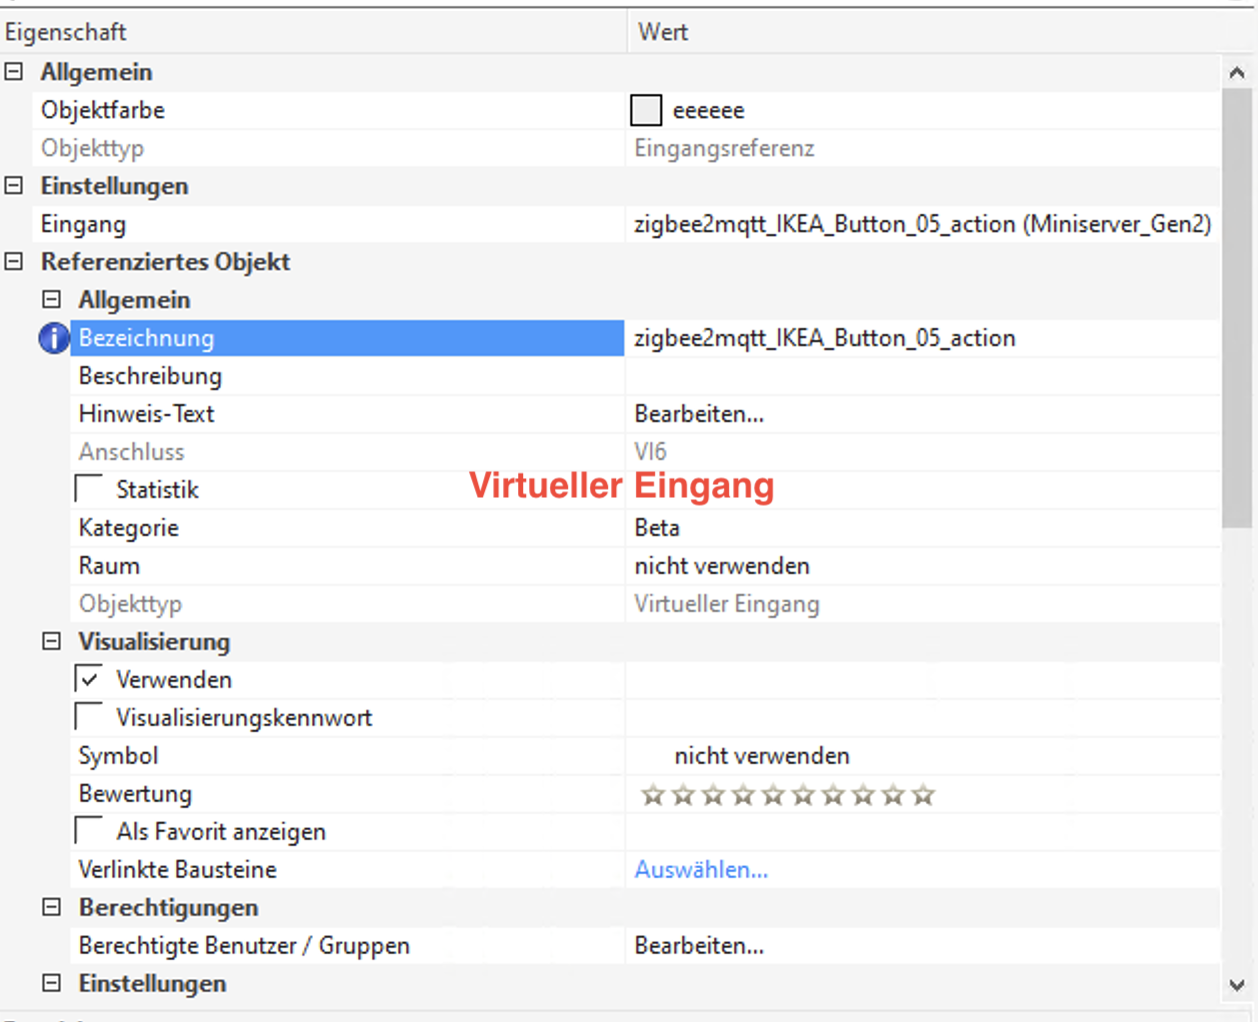
Task: Open the Kategorie value field showing Beta
Action: pos(920,528)
